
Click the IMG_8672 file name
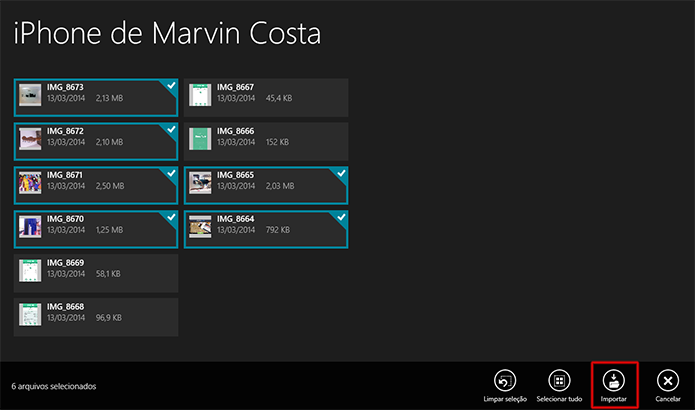click(x=65, y=131)
